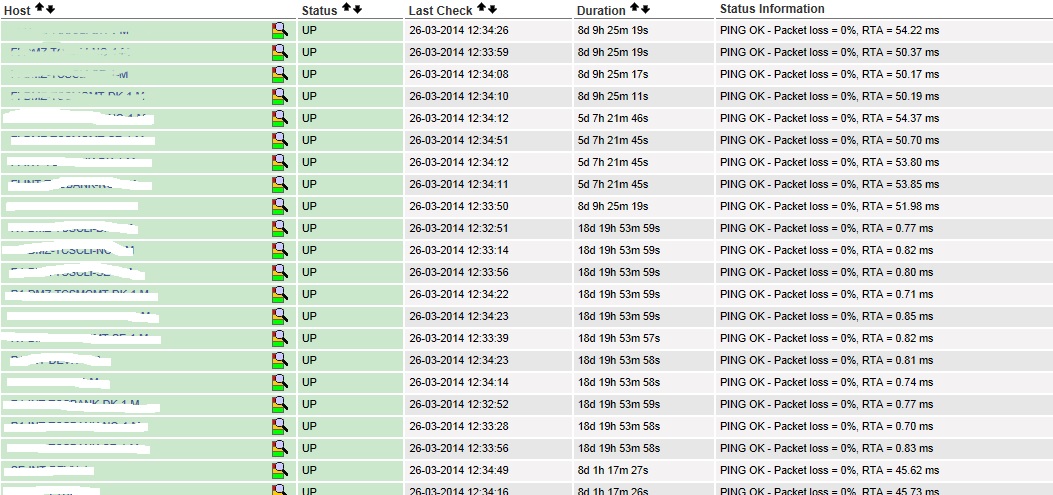Image resolution: width=1053 pixels, height=495 pixels.
Task: Click the Status Information column header
Action: click(x=772, y=9)
